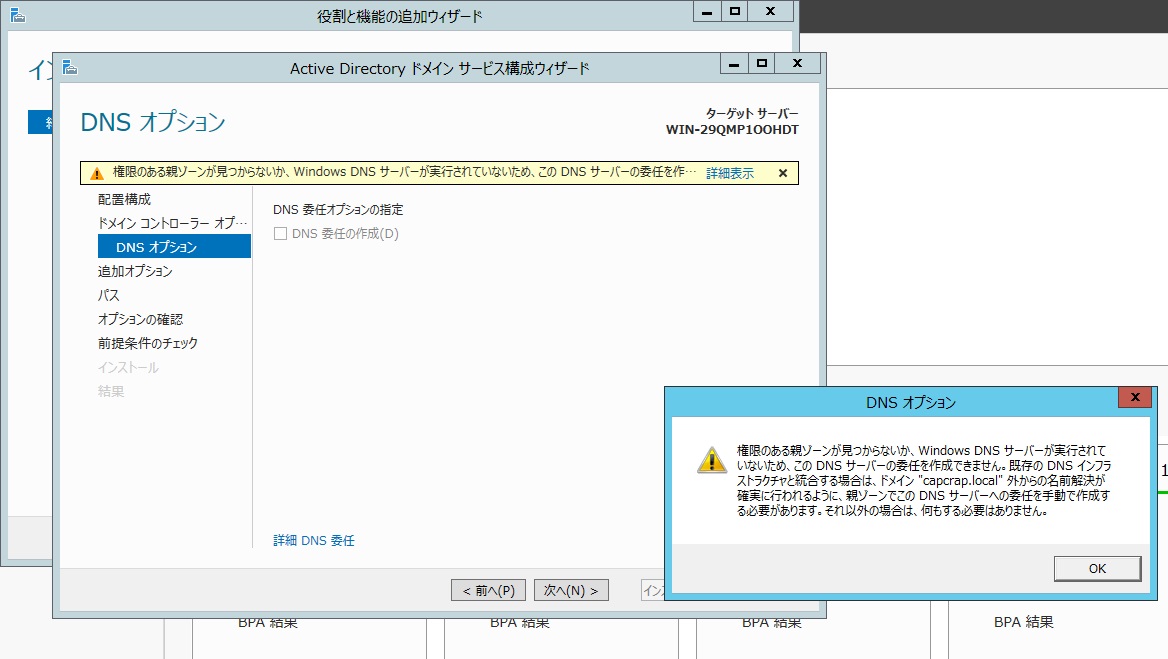
Task: Minimize the 役割と機能の追加ウィザード window
Action: pyautogui.click(x=707, y=12)
